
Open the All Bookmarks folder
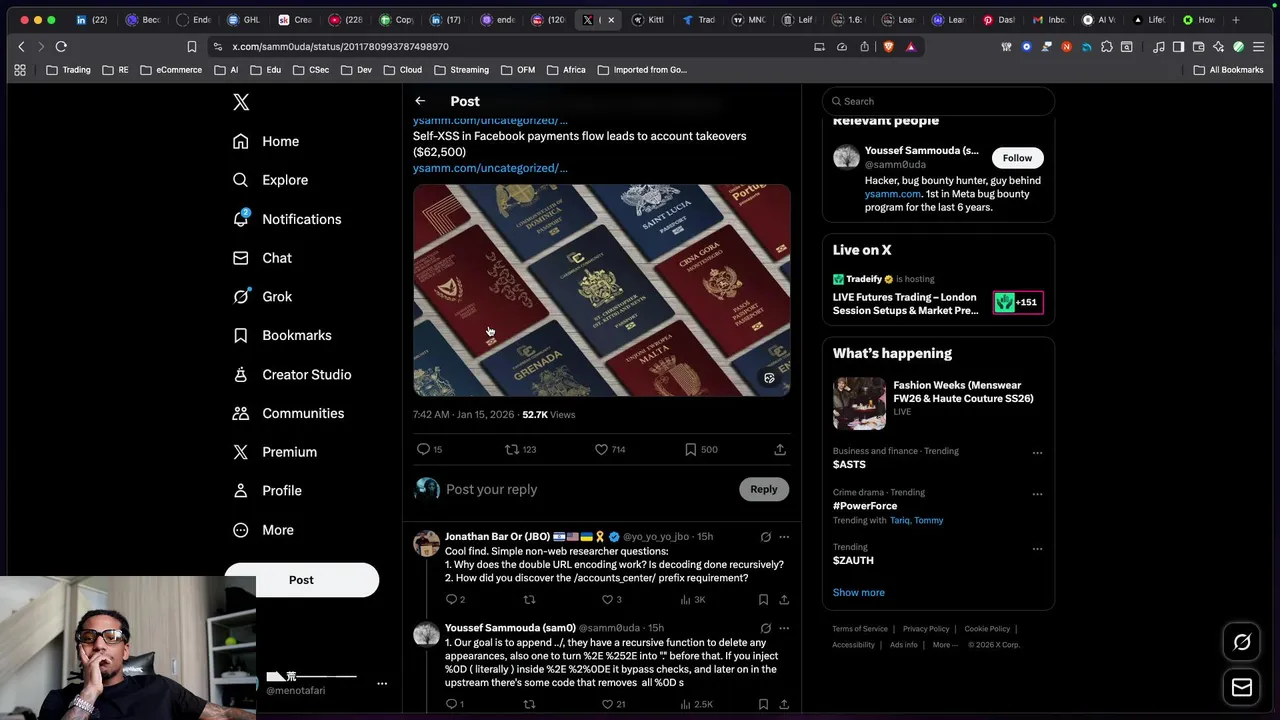[1229, 70]
